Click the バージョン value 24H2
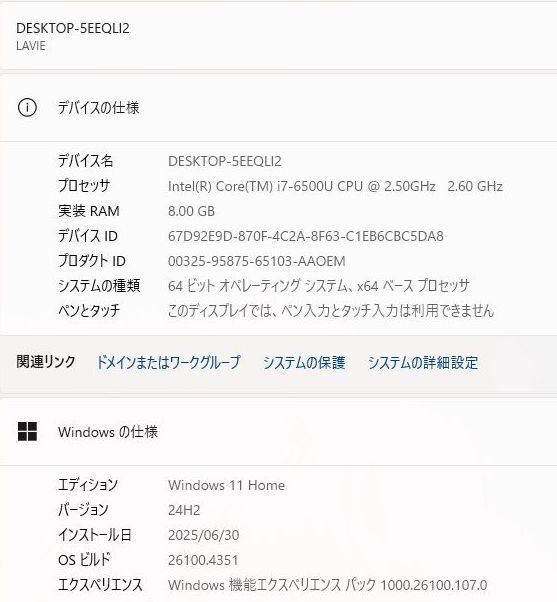 (x=184, y=510)
